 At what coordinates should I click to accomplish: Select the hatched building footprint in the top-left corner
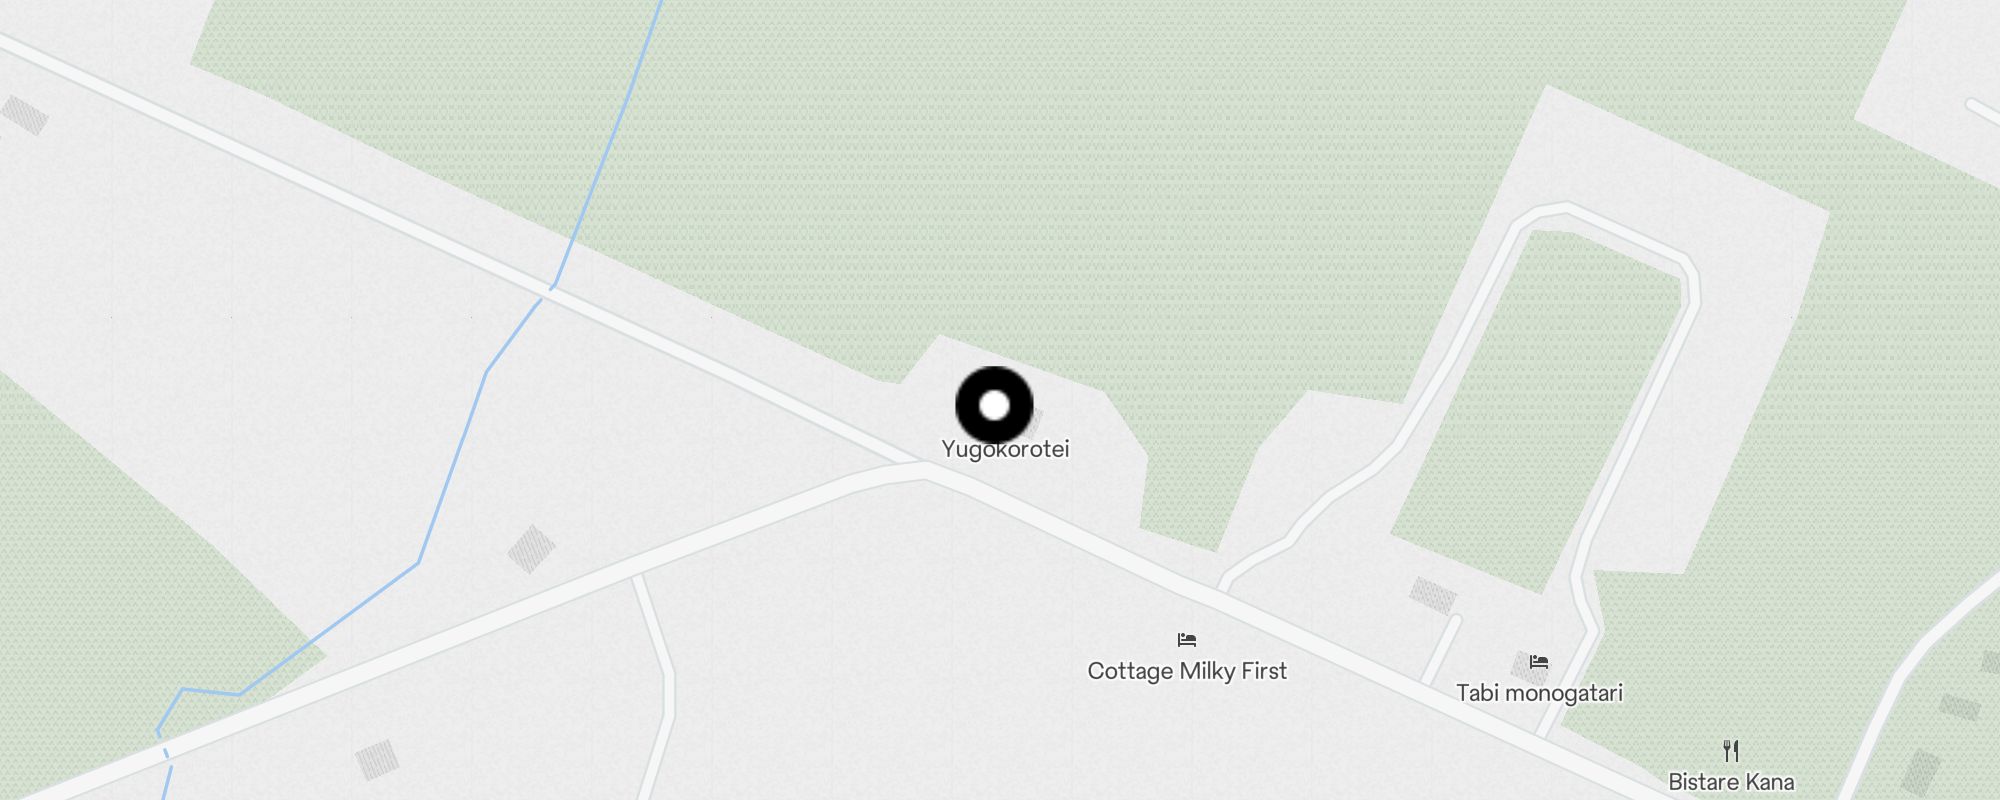pos(25,115)
